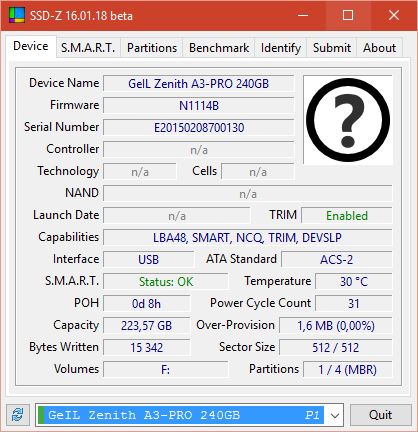The width and height of the screenshot is (418, 432).
Task: Click the ATA Standard value ACS-2
Action: tap(337, 260)
